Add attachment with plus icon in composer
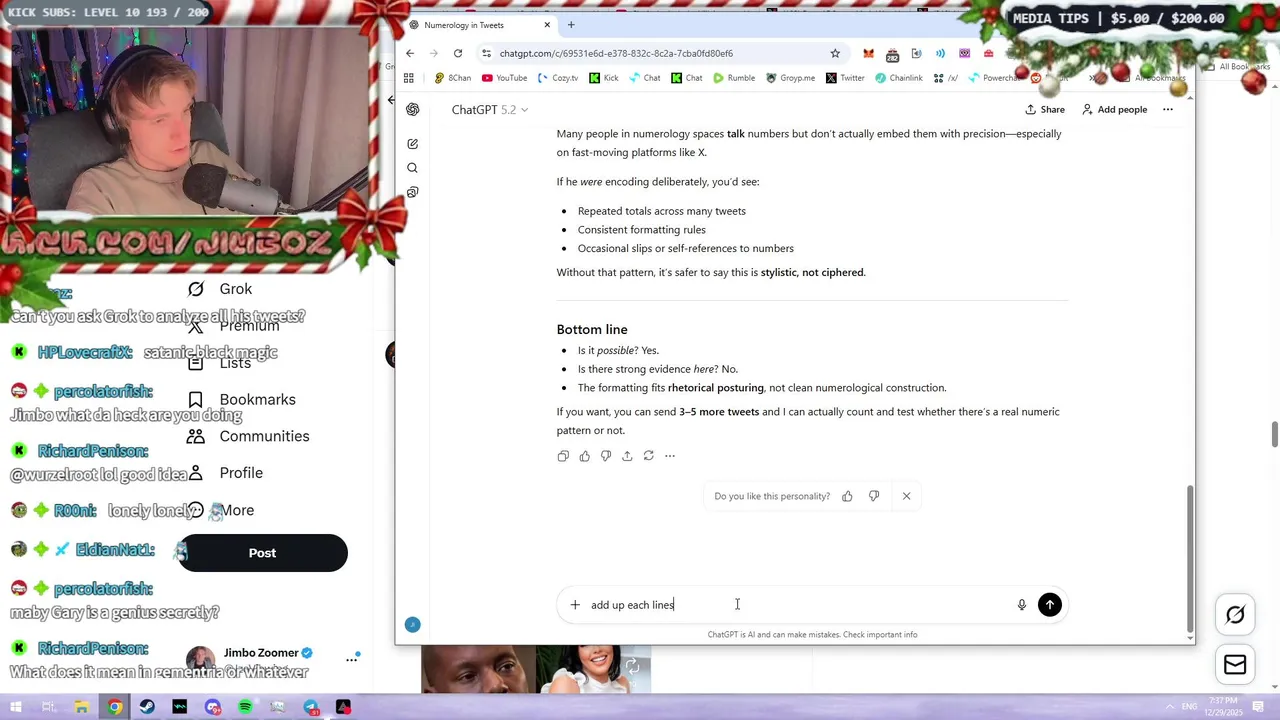Screen dimensions: 1280x720 575,605
